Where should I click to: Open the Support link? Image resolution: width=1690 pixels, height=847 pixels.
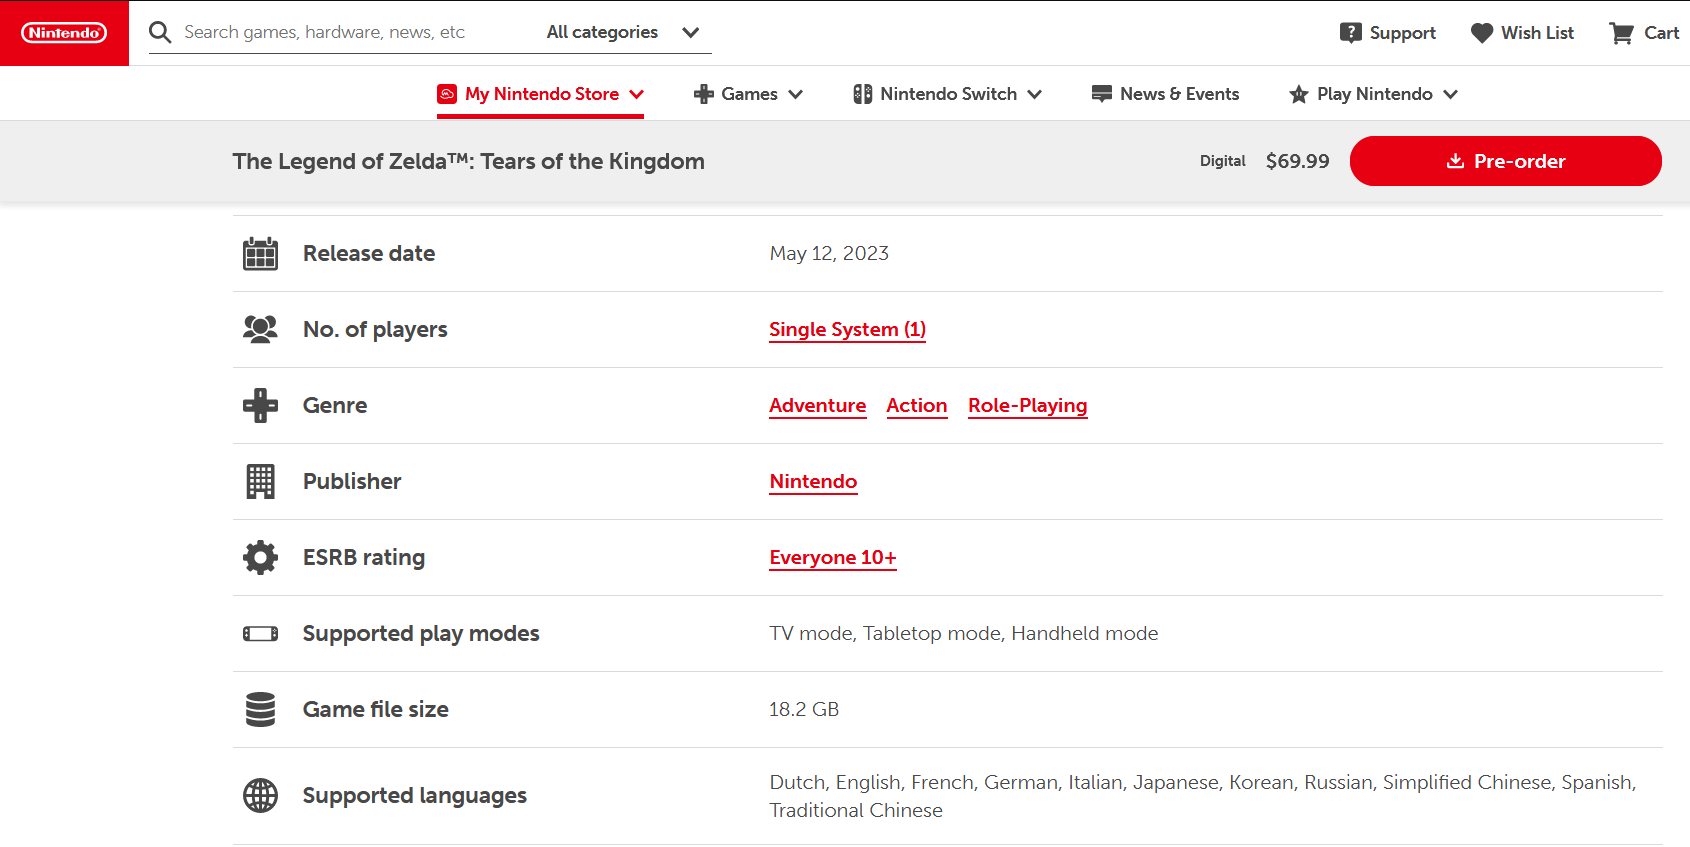coord(1388,33)
